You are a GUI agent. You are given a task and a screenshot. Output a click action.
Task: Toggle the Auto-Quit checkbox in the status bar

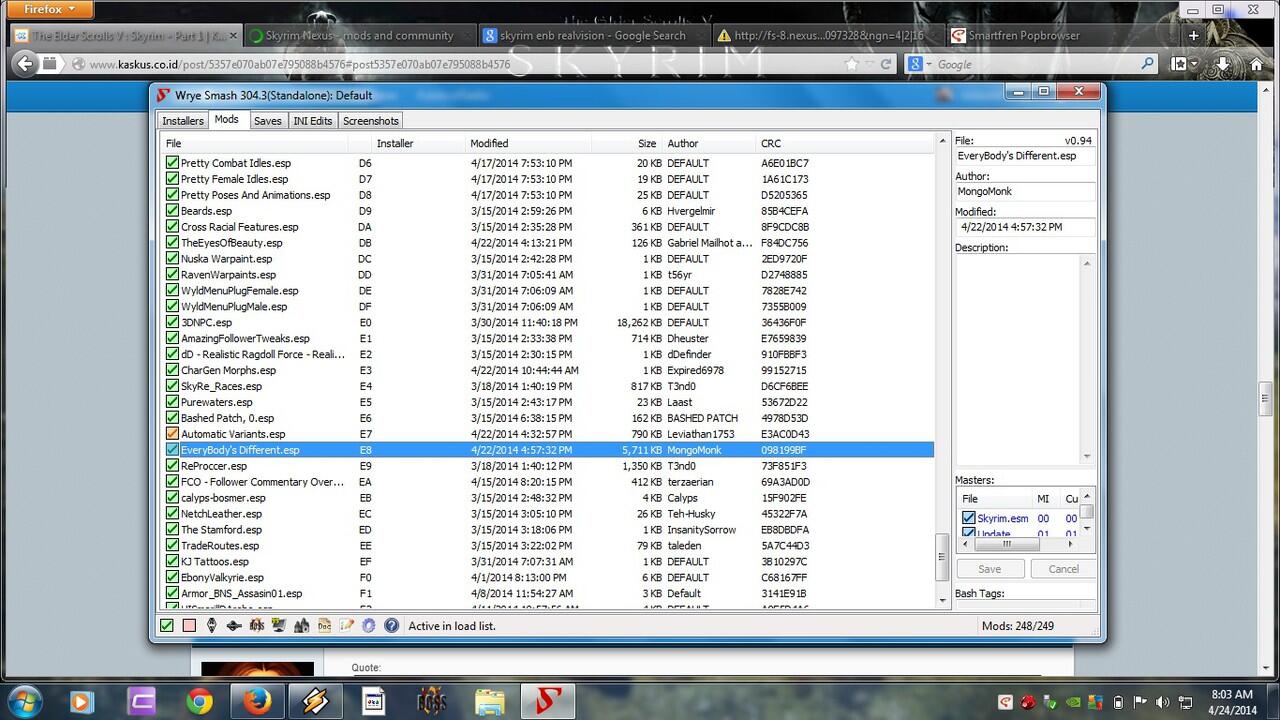pyautogui.click(x=167, y=625)
